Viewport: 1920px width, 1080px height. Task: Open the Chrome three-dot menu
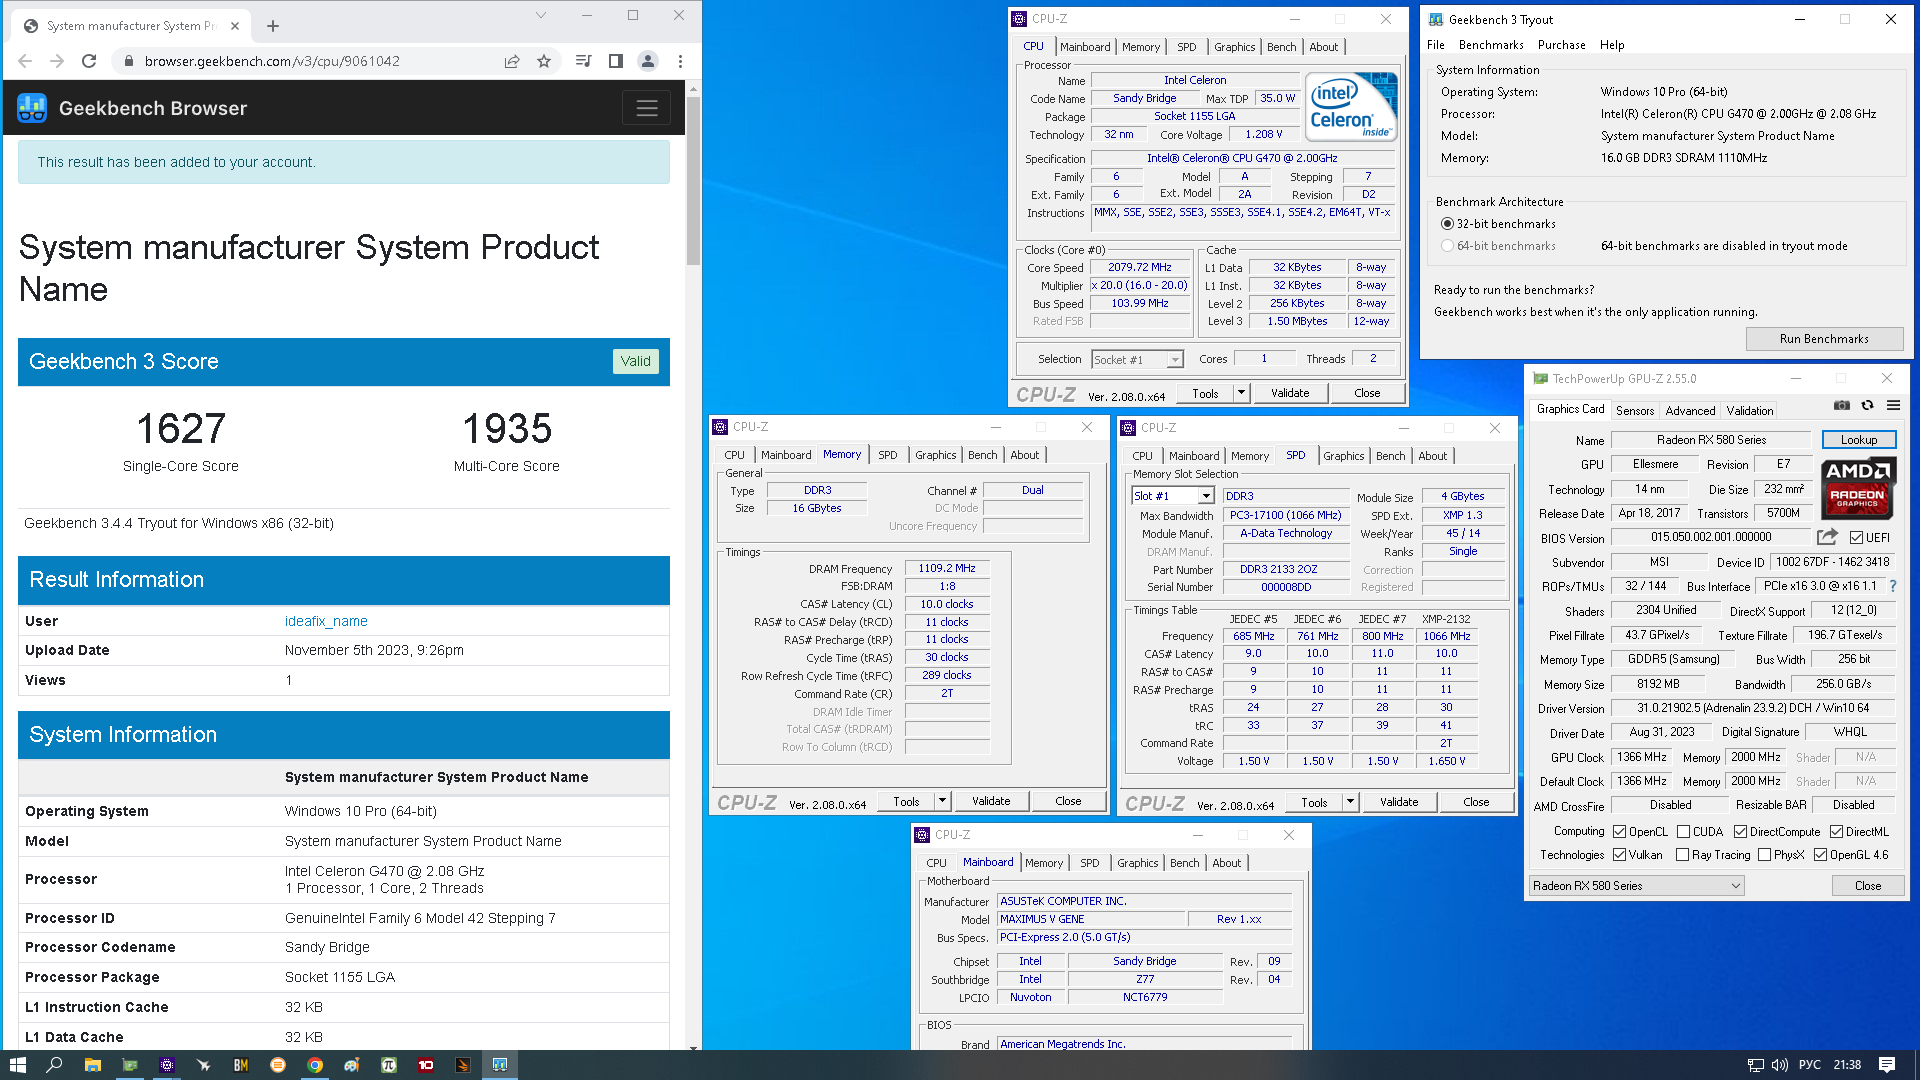pyautogui.click(x=680, y=61)
